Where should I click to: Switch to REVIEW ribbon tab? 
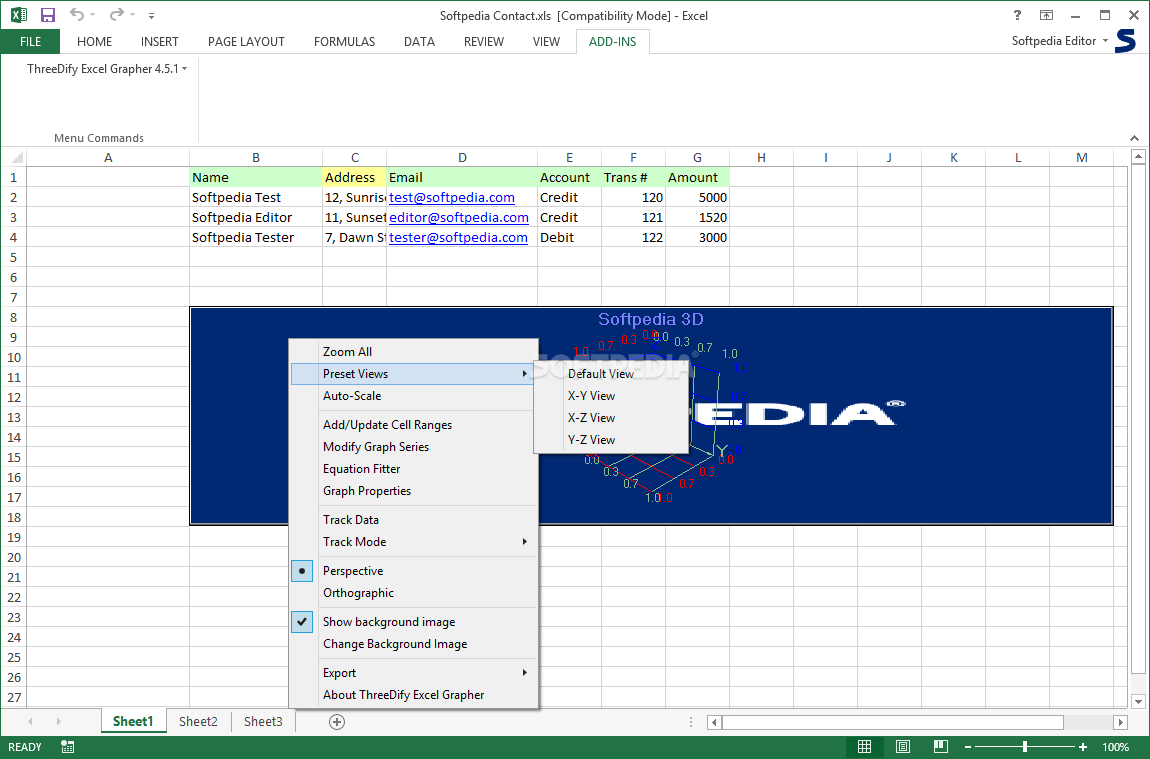[x=484, y=42]
